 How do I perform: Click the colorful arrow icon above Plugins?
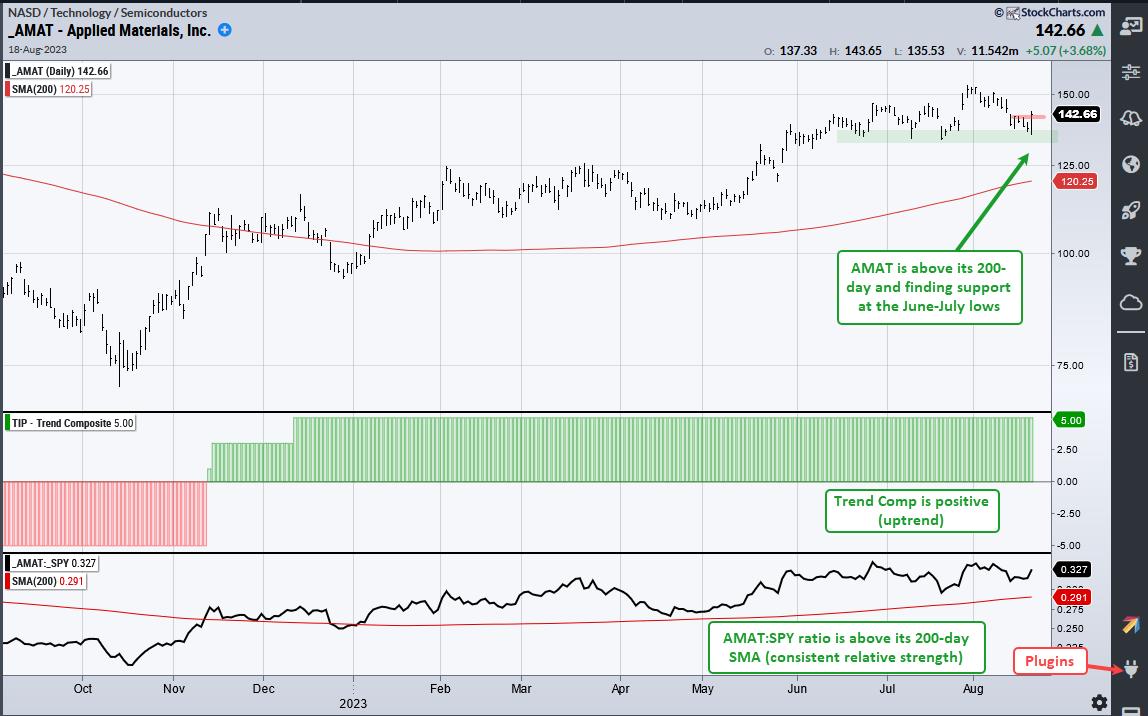tap(1131, 625)
